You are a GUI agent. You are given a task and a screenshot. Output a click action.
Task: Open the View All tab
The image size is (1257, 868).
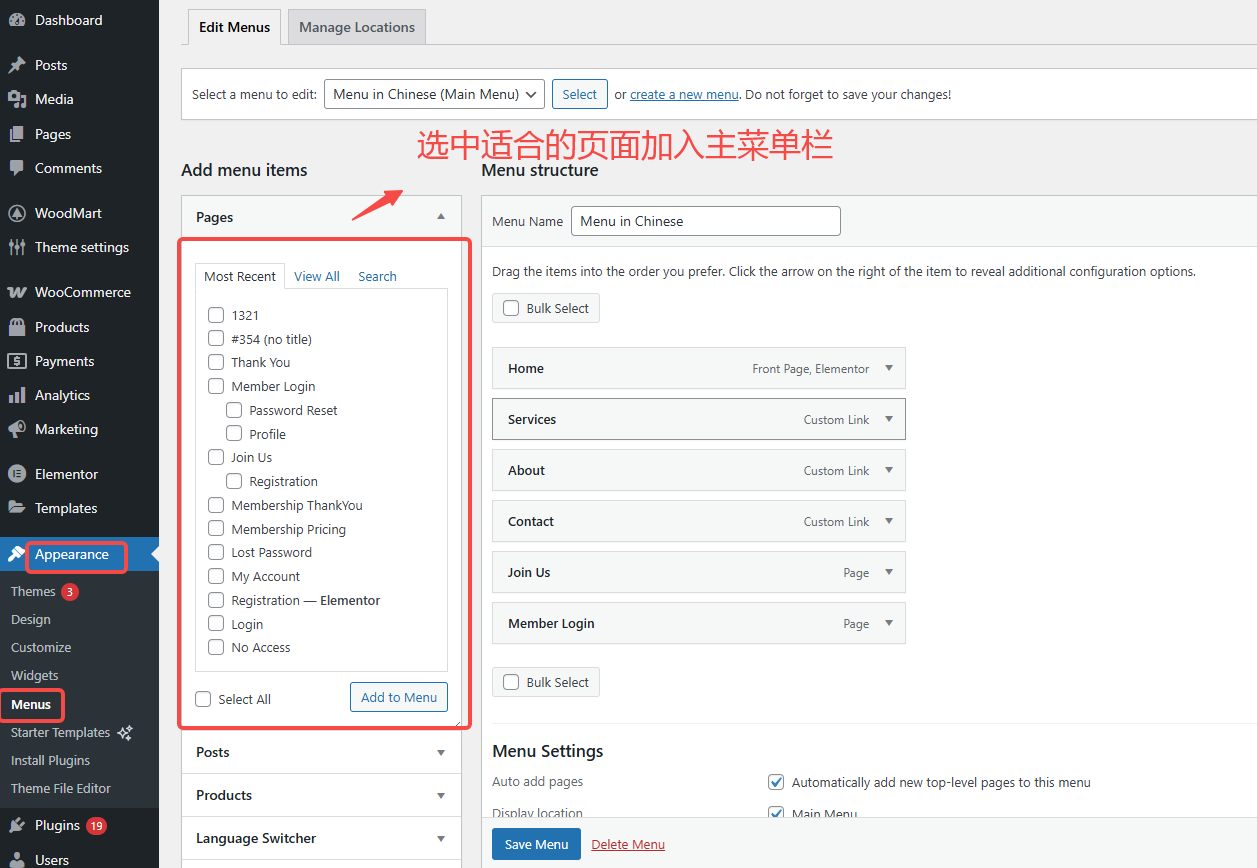coord(316,276)
